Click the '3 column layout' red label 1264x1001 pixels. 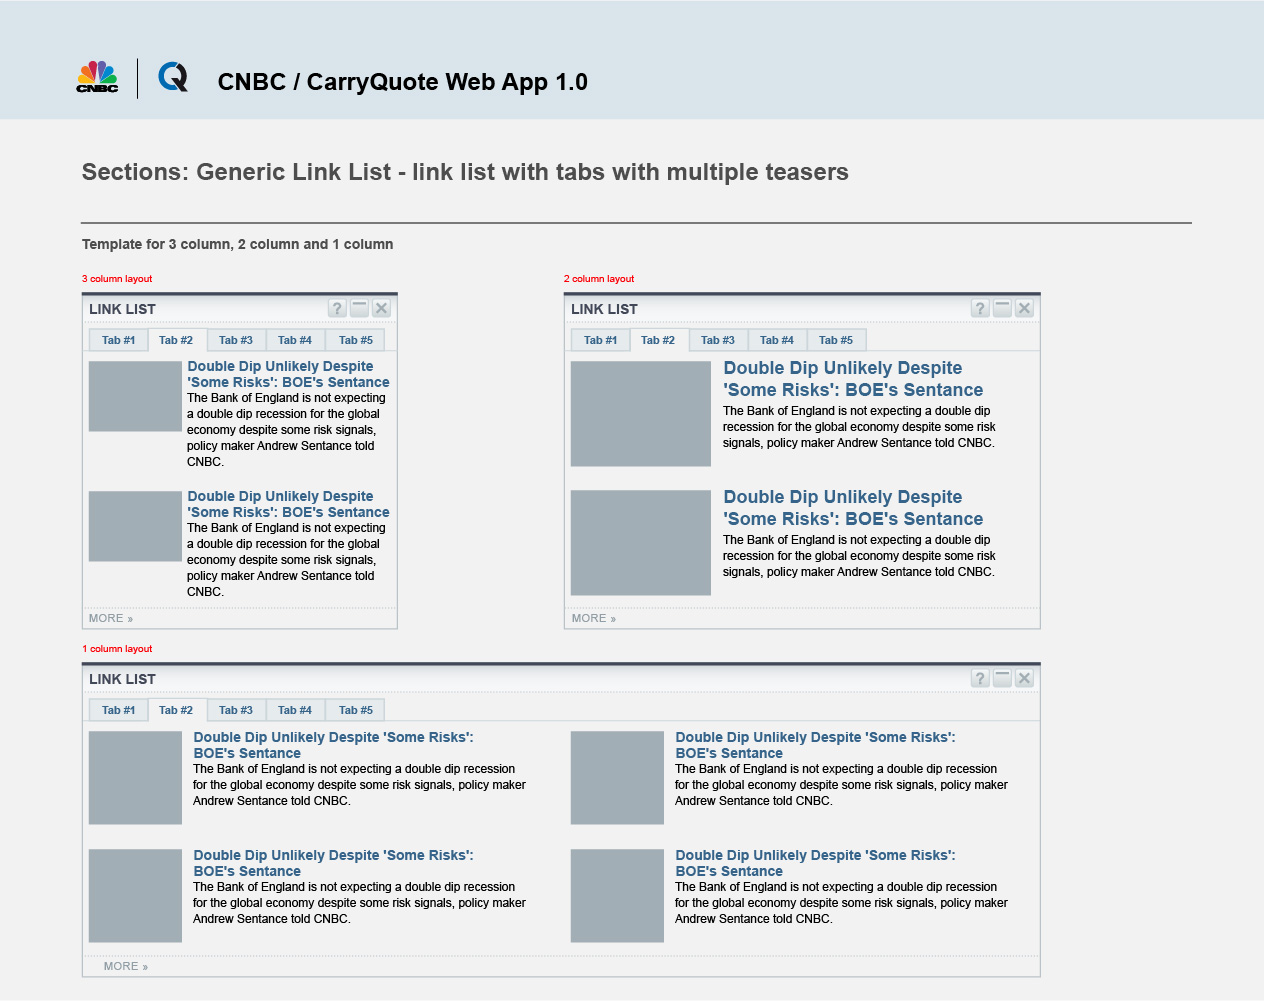pos(117,279)
